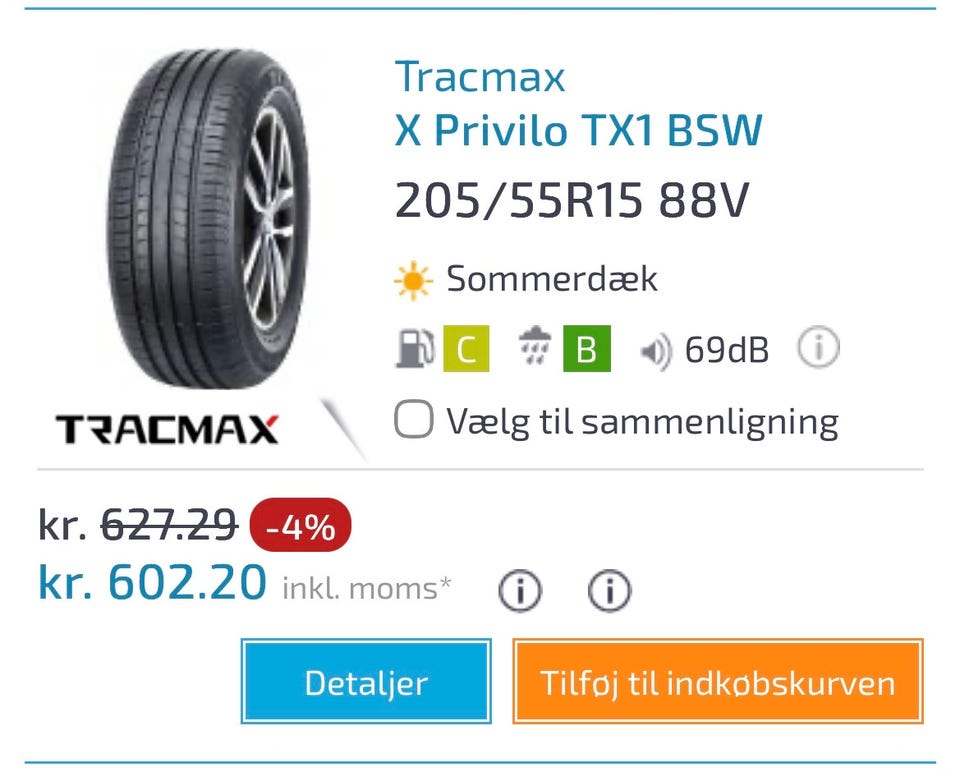Click the wet grip rain icon
Screen dimensions: 960x781
[x=537, y=350]
